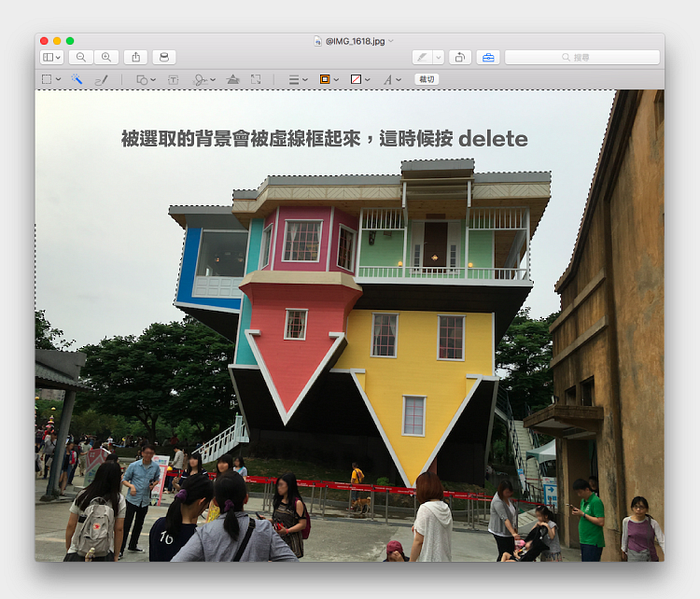Viewport: 700px width, 599px height.
Task: Click the document proxy icon in title
Action: [x=317, y=41]
